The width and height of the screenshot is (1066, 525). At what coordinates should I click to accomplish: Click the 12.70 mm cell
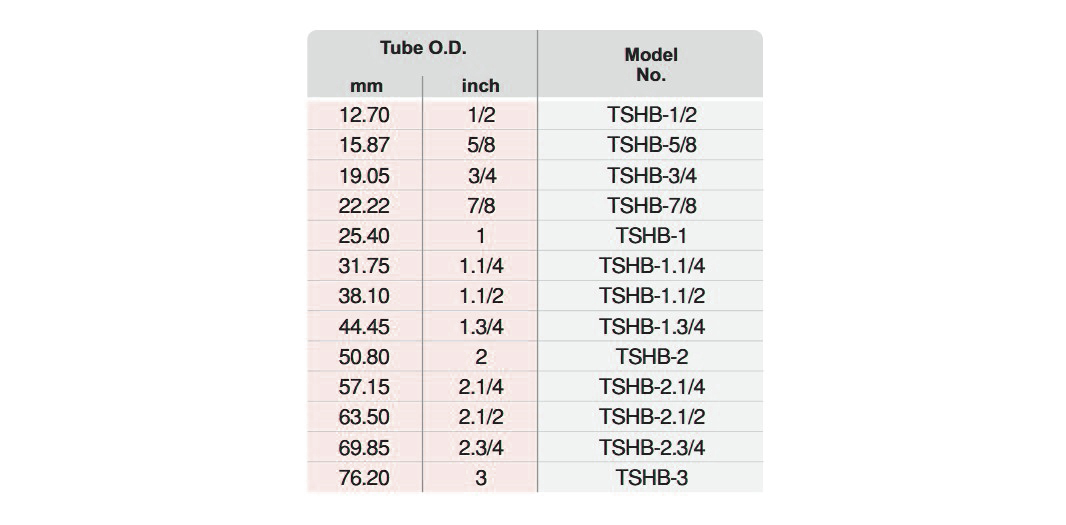(365, 115)
